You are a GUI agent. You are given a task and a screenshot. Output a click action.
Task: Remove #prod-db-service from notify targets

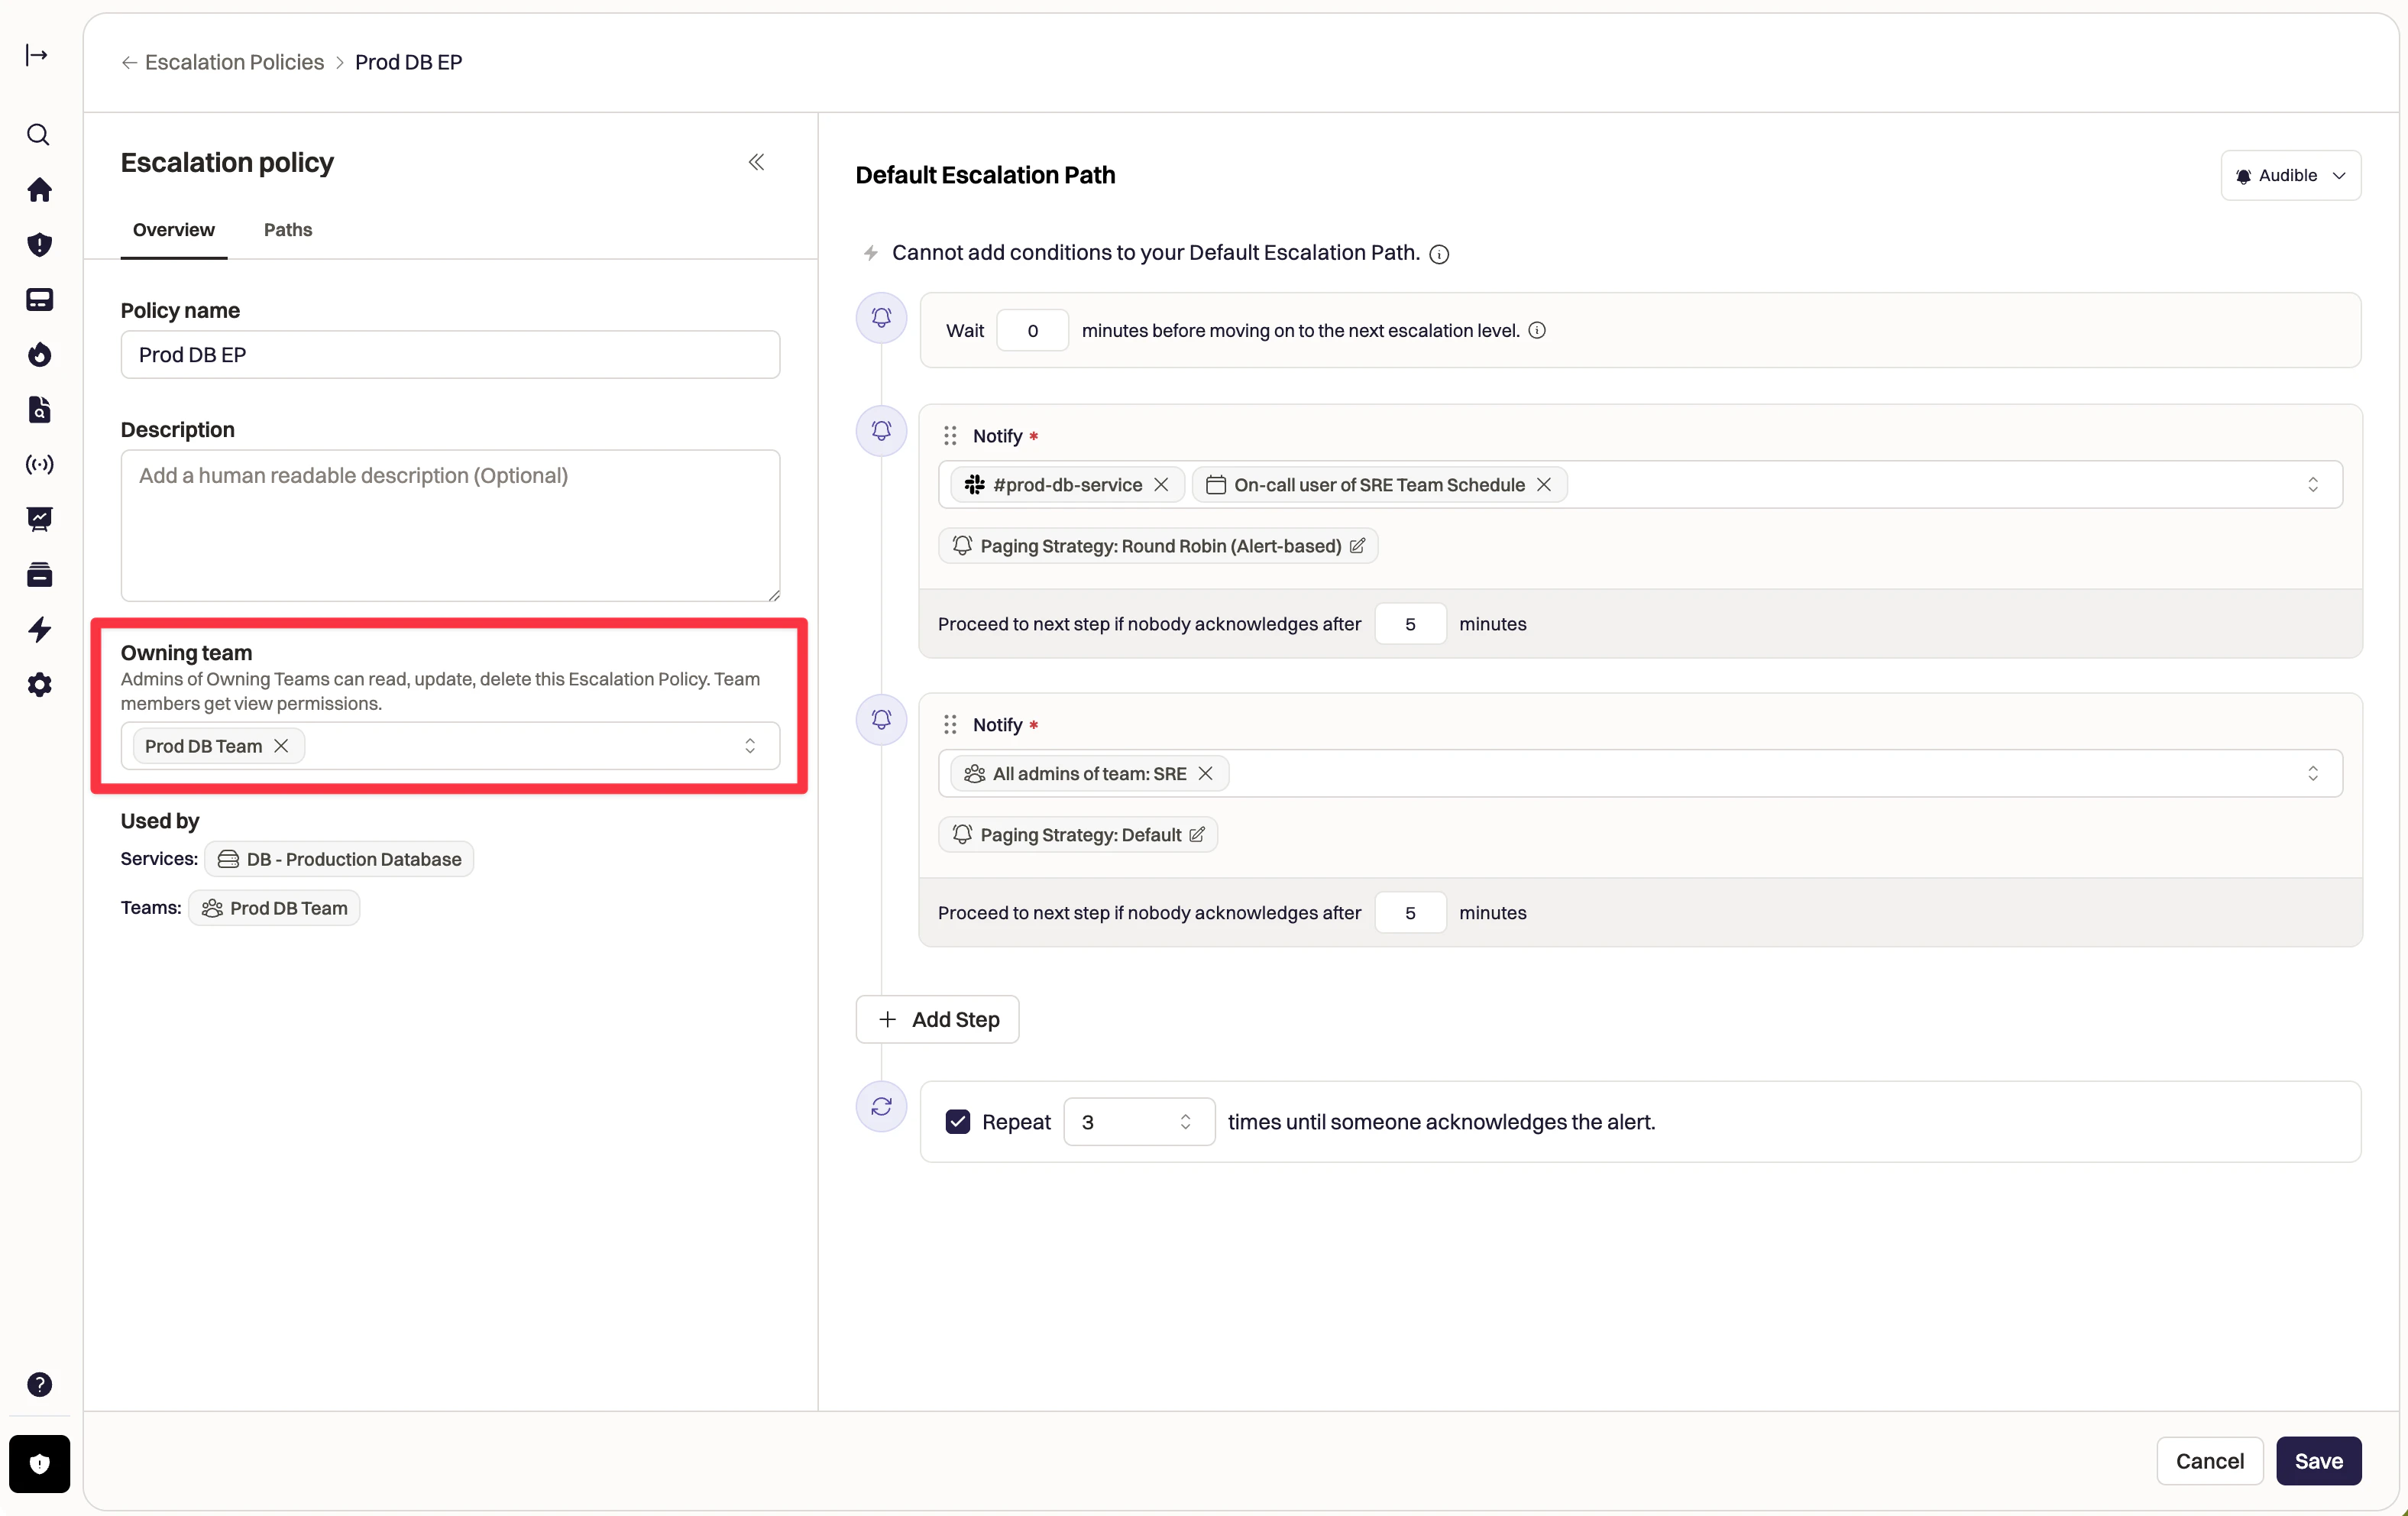1161,485
